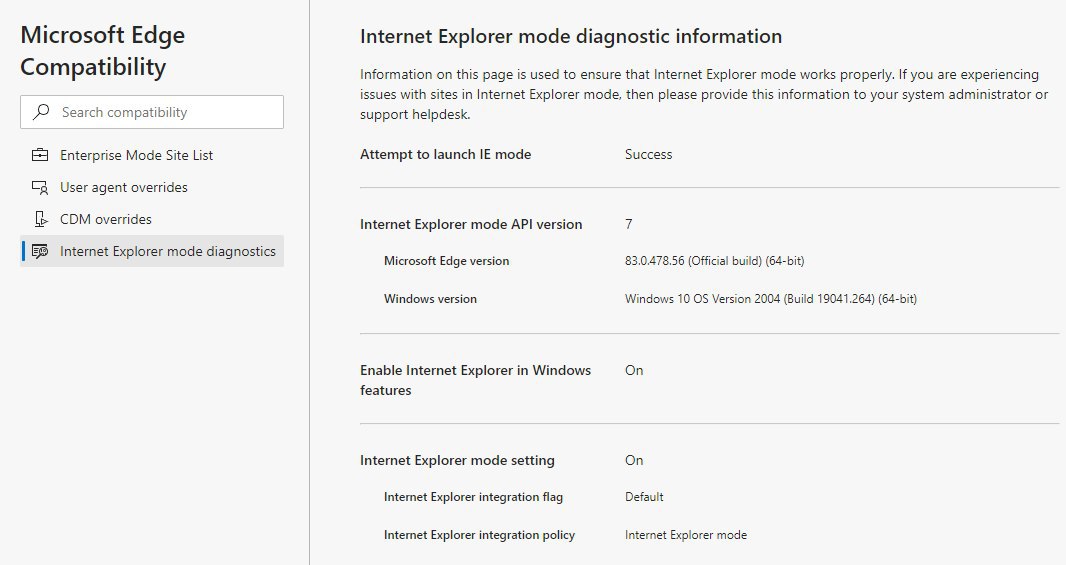Click the introductory description paragraph

704,94
